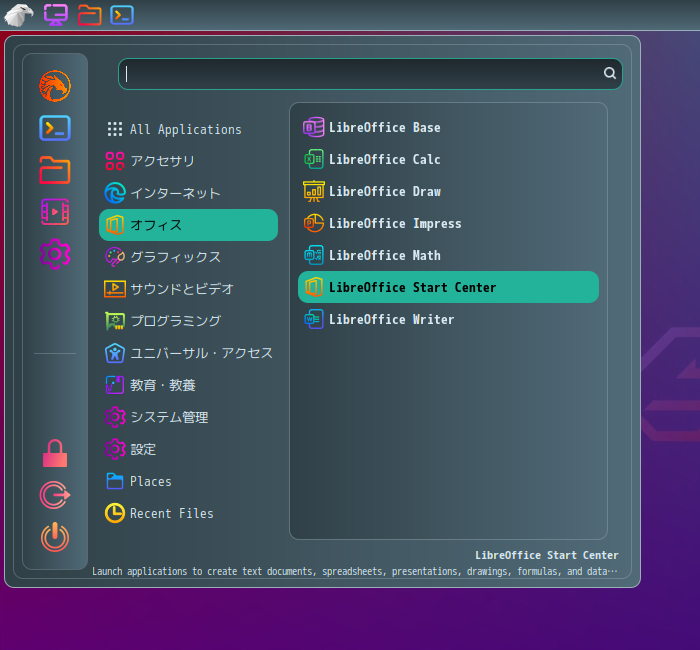Select All Applications category
The image size is (700, 650).
188,129
